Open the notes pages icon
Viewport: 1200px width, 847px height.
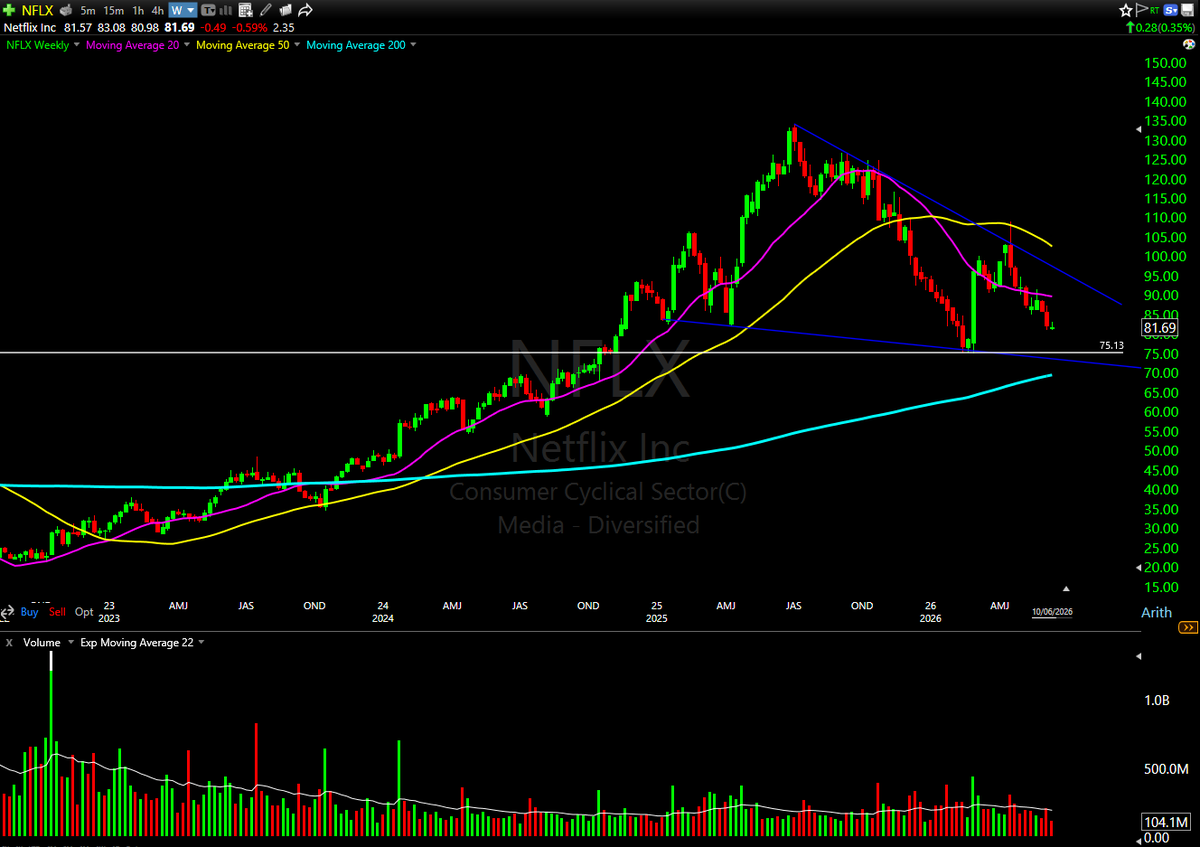(285, 10)
